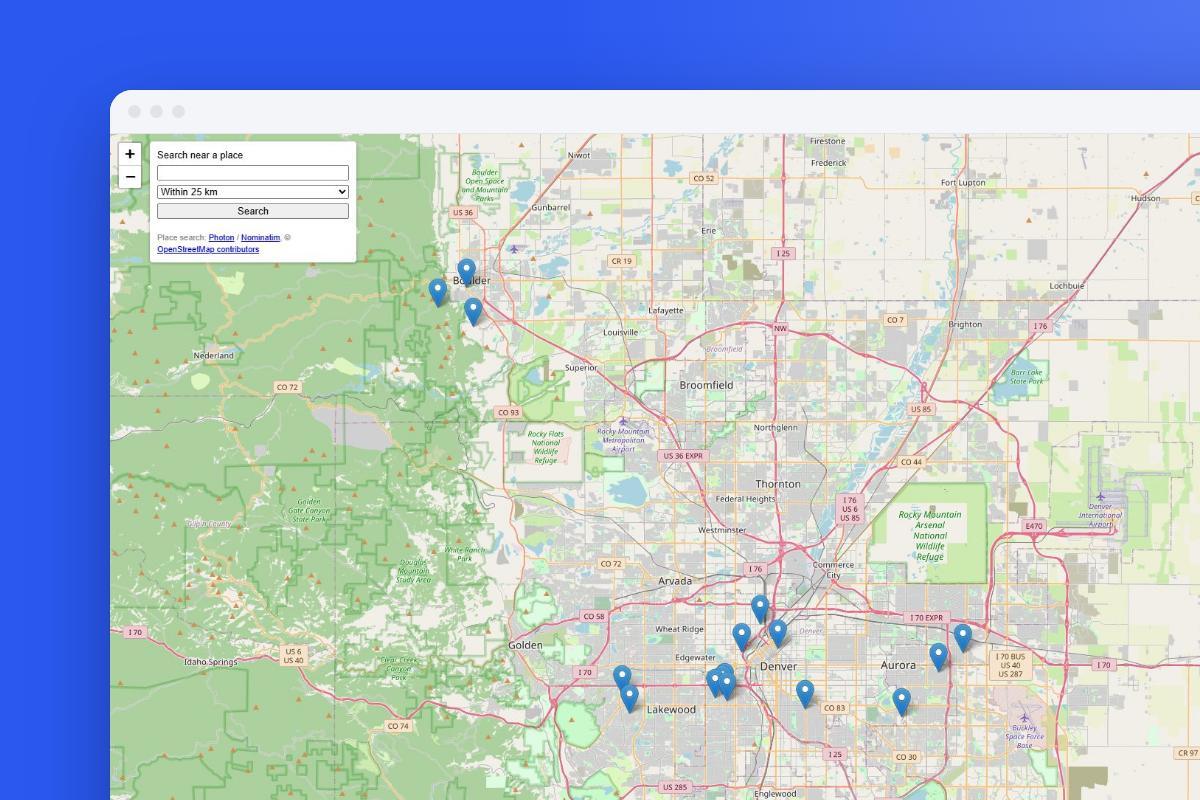The height and width of the screenshot is (800, 1200).
Task: Click the Gunbarrel label
Action: coord(551,207)
